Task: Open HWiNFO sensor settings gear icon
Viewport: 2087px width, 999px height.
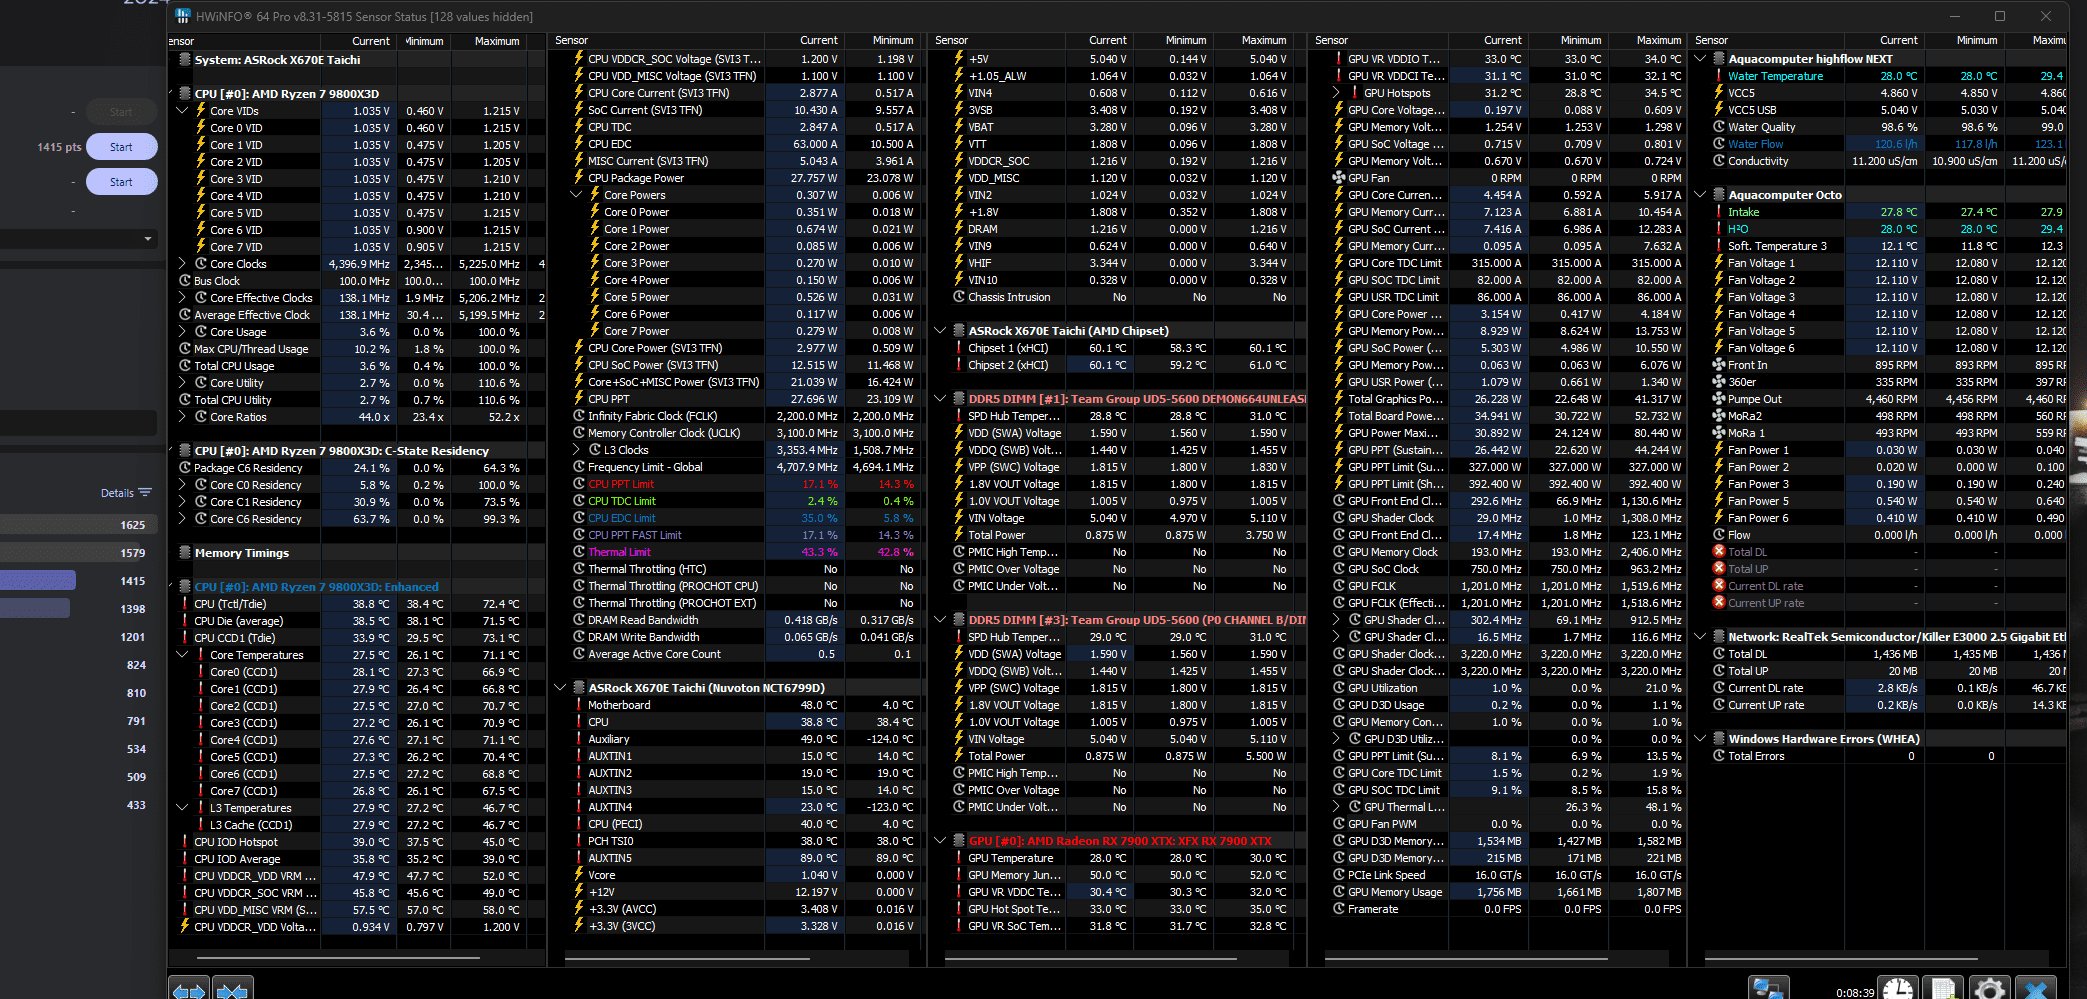Action: click(x=1989, y=989)
